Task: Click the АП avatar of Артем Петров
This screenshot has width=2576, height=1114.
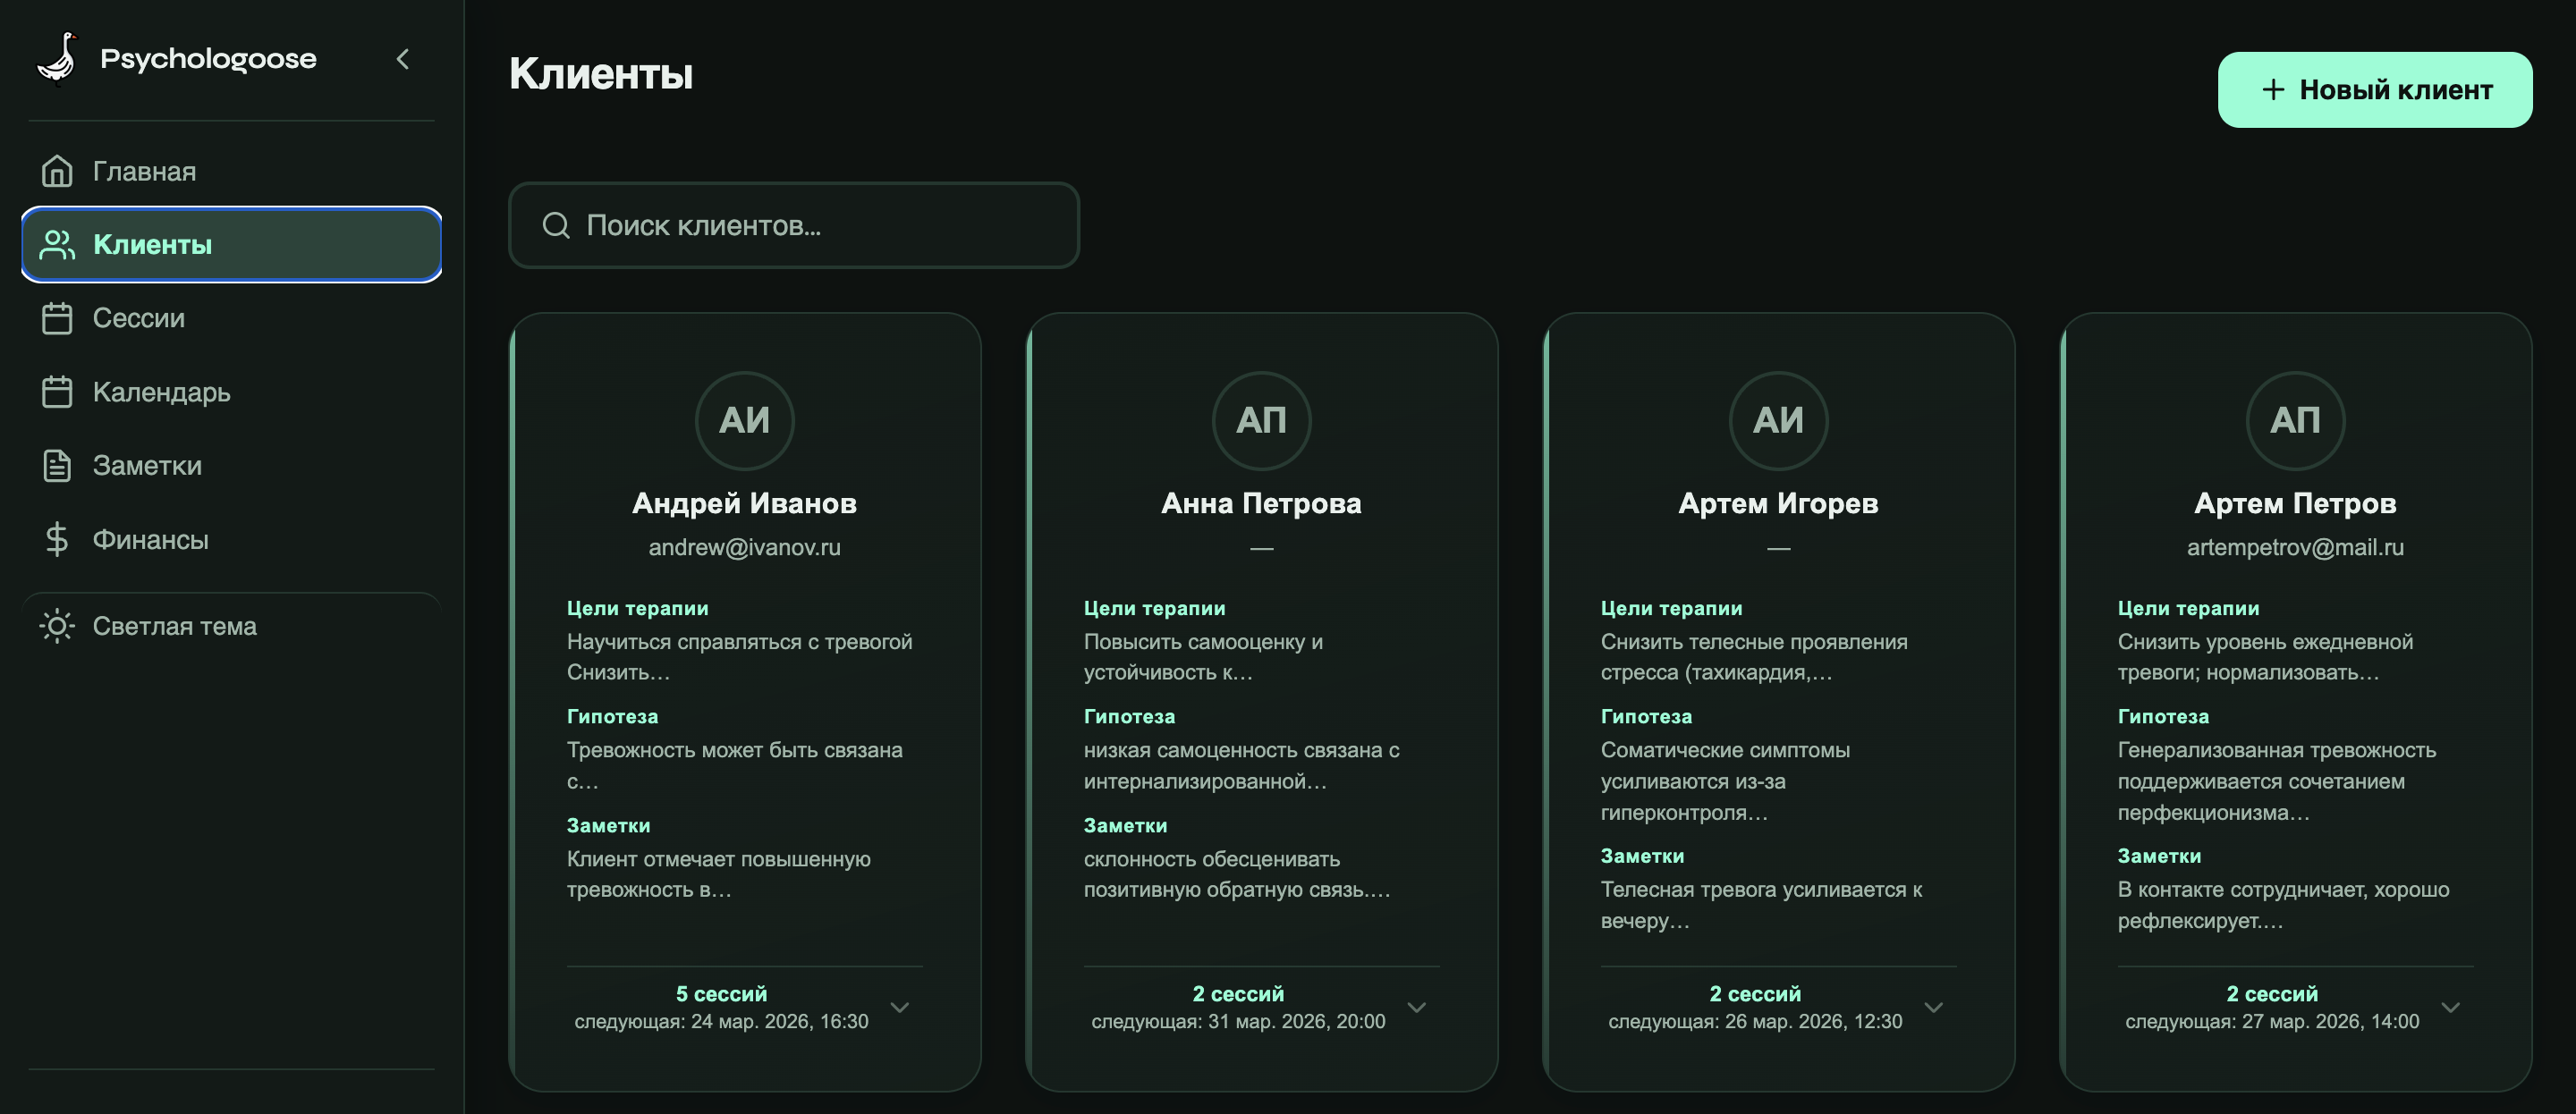Action: 2295,421
